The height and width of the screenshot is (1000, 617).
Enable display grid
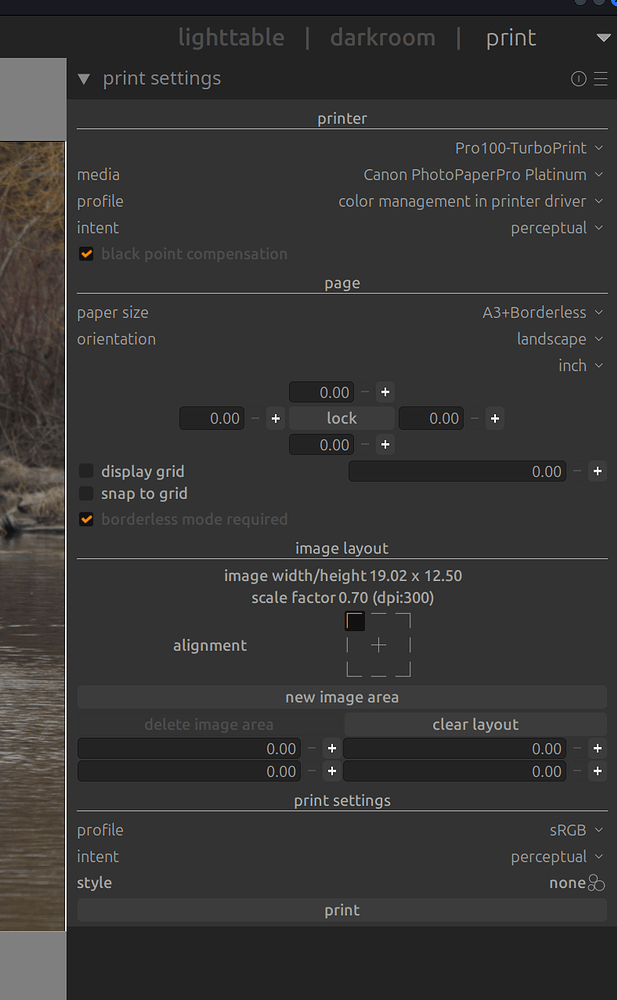pos(86,470)
